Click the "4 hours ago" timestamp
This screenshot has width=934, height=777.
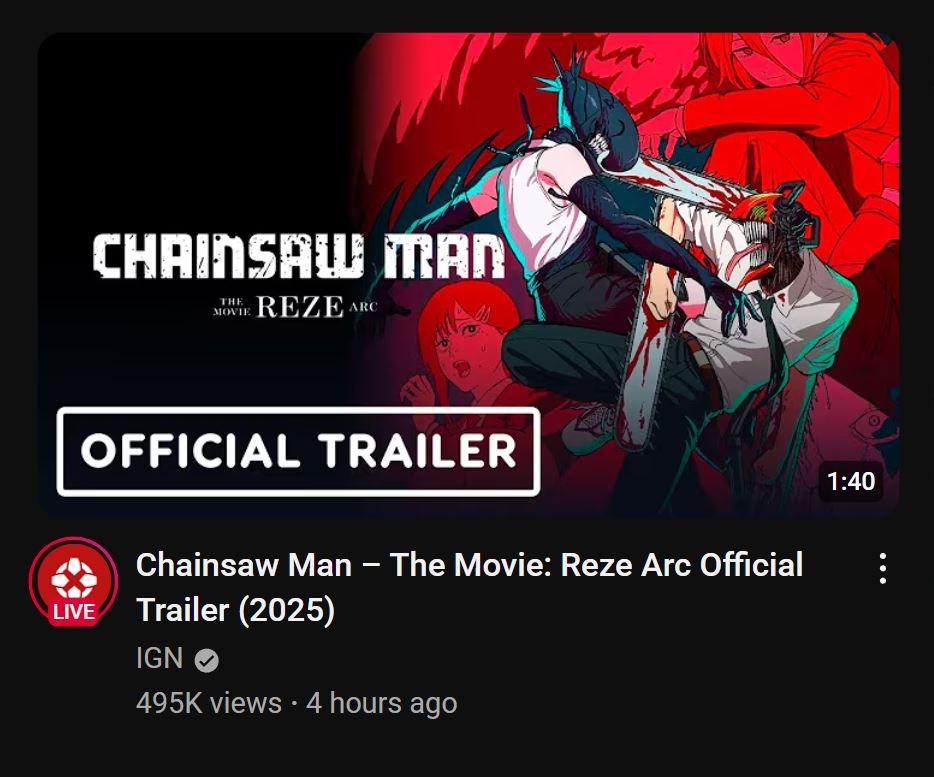click(x=382, y=703)
